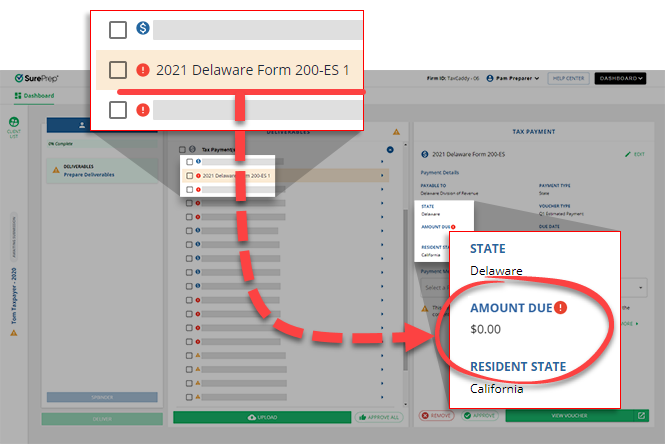Image resolution: width=665 pixels, height=444 pixels.
Task: Select the Tom Taxpayer - 2020 vertical tab
Action: coord(14,296)
